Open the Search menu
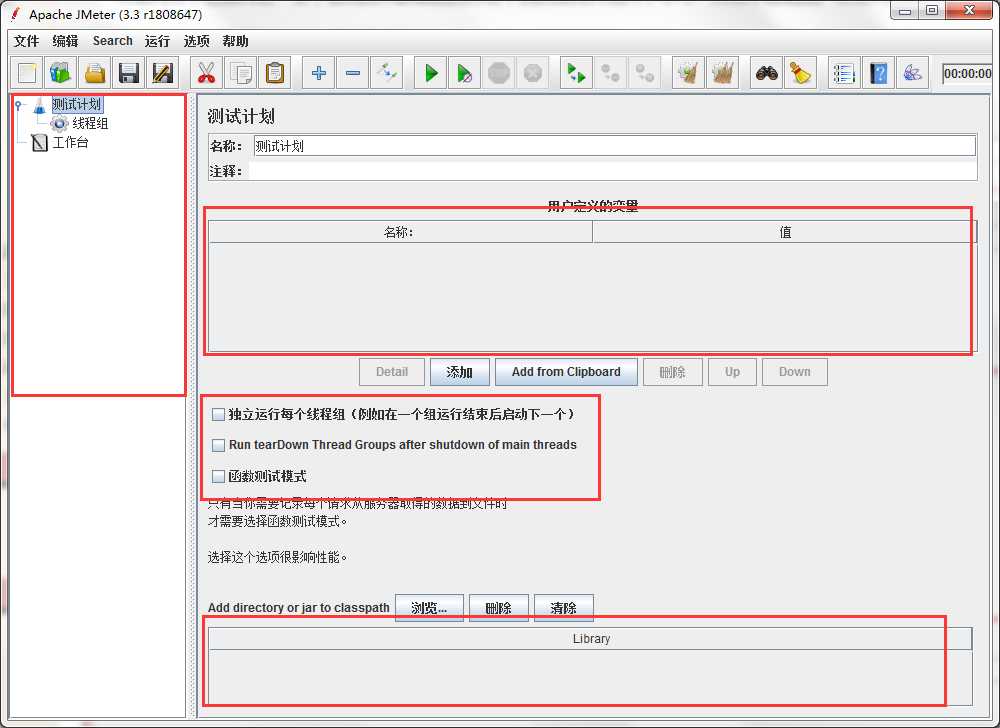Image resolution: width=1000 pixels, height=728 pixels. [x=113, y=41]
